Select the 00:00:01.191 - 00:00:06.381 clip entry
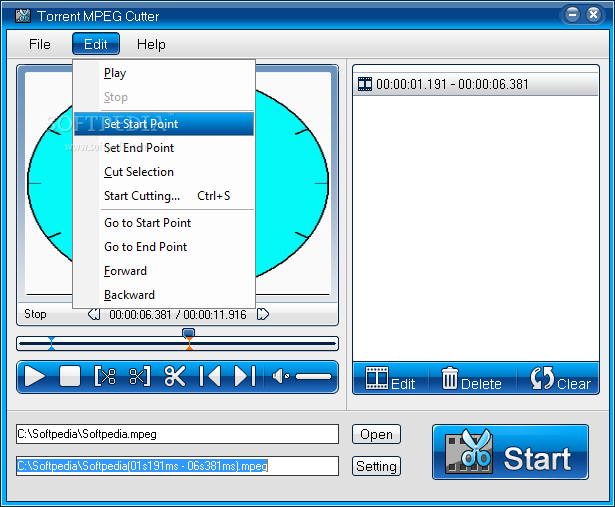Viewport: 615px width, 507px height. click(x=476, y=84)
